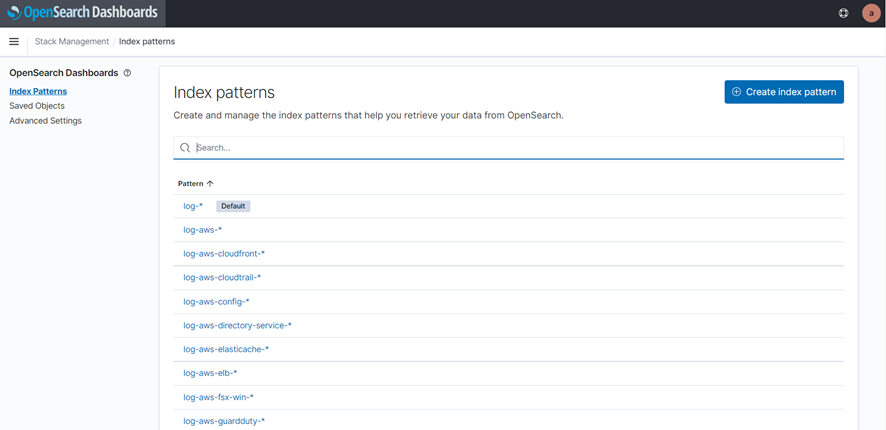Viewport: 886px width, 430px height.
Task: Sort by the Pattern column arrow
Action: (210, 184)
